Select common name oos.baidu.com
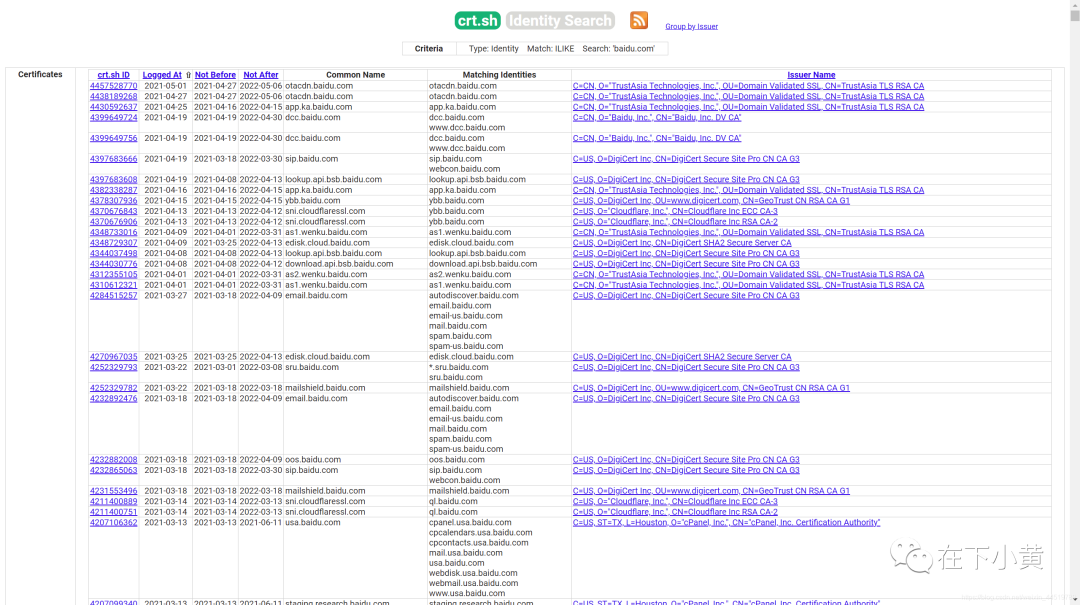Screen dimensions: 1080x605 [x=313, y=460]
